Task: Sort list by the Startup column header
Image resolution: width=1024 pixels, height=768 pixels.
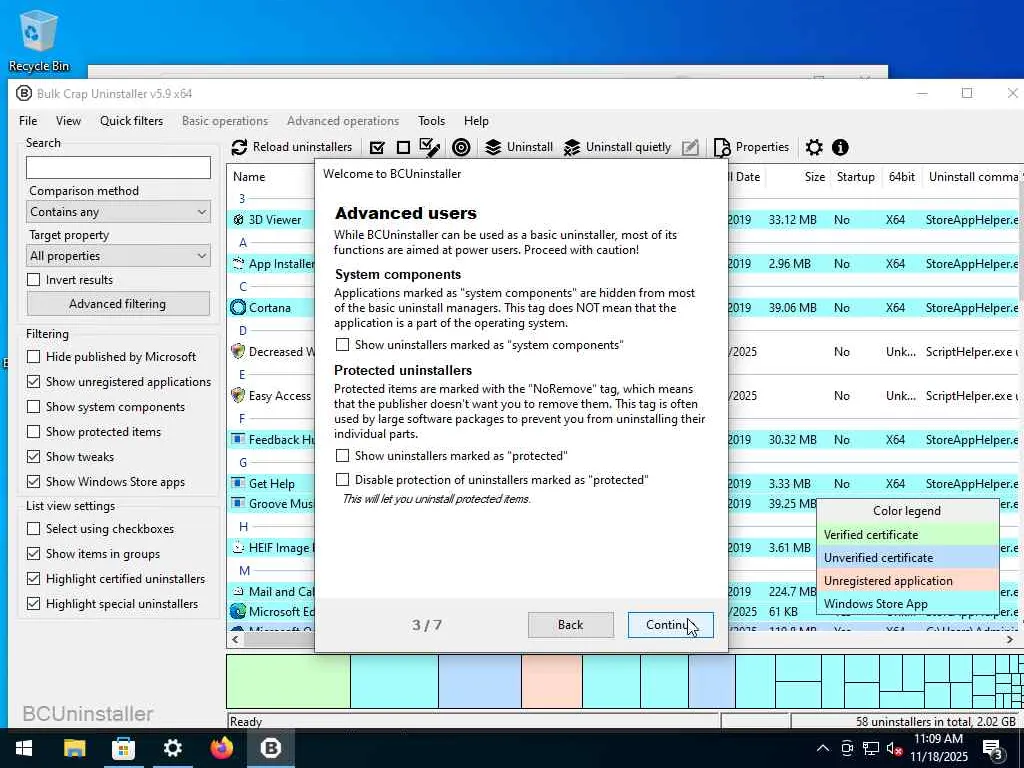Action: click(856, 177)
